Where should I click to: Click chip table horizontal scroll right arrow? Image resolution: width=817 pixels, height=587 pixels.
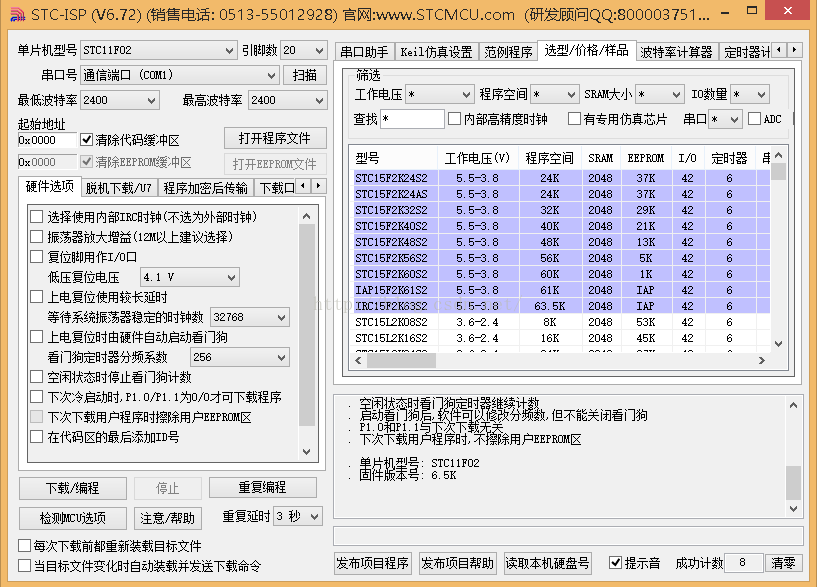[762, 360]
